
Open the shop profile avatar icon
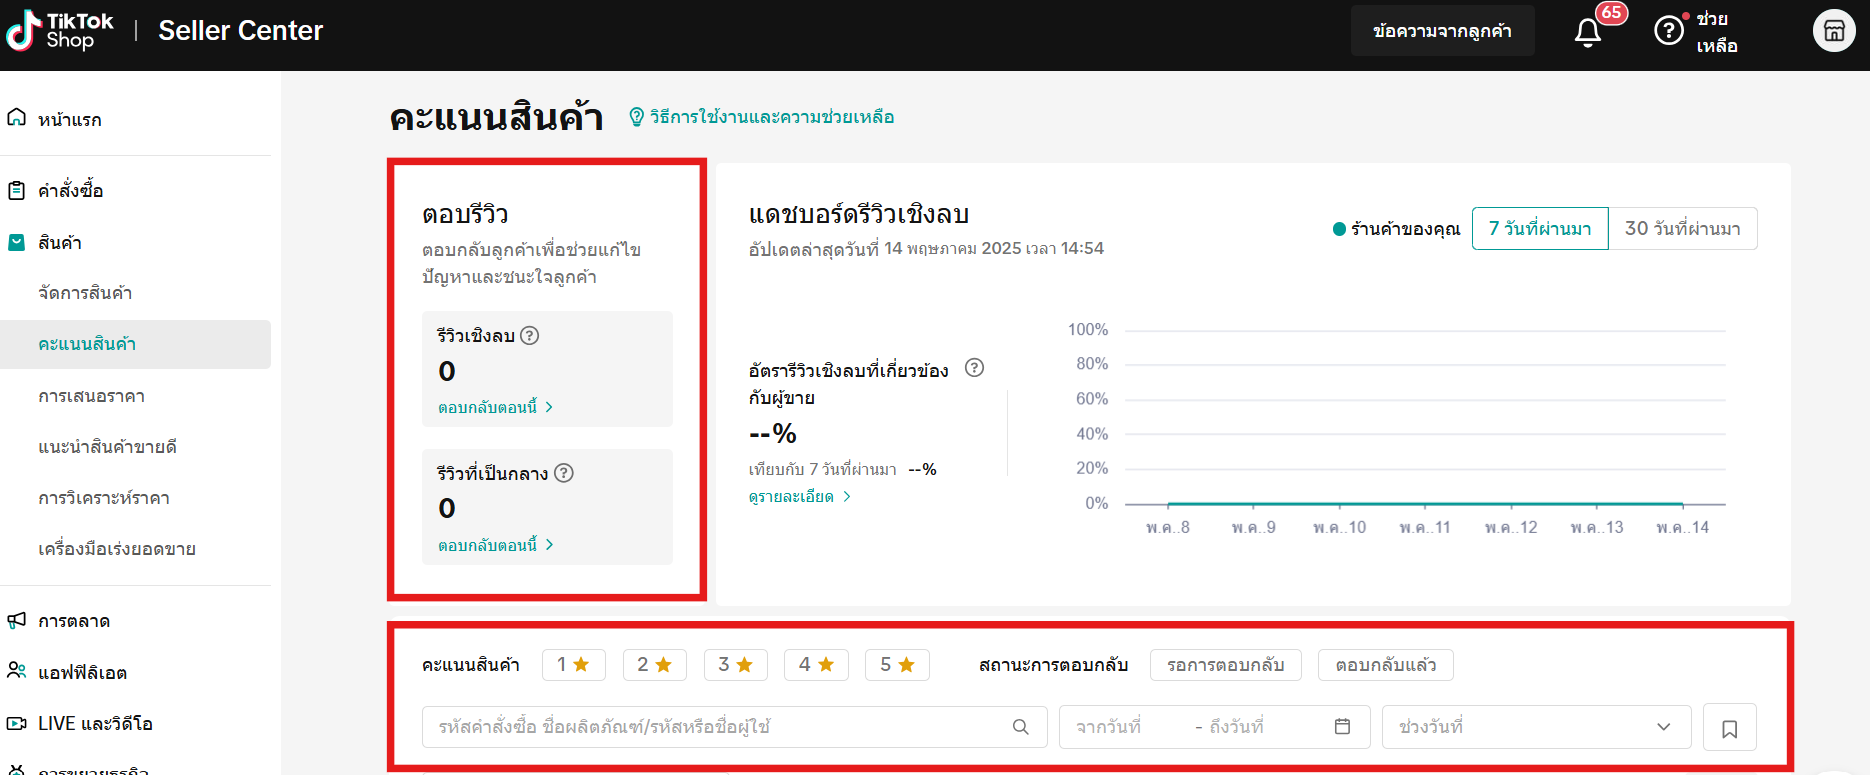point(1834,31)
